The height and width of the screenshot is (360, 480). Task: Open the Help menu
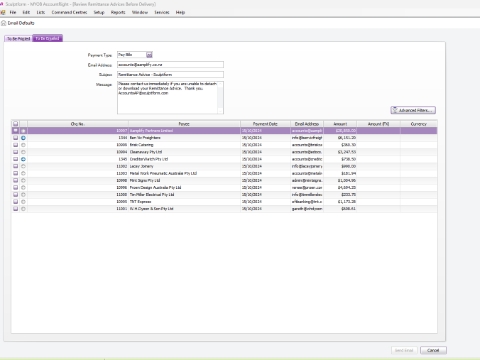click(180, 12)
